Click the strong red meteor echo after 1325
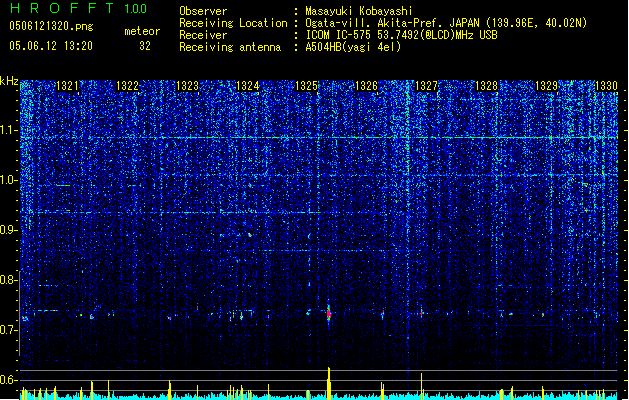 329,313
